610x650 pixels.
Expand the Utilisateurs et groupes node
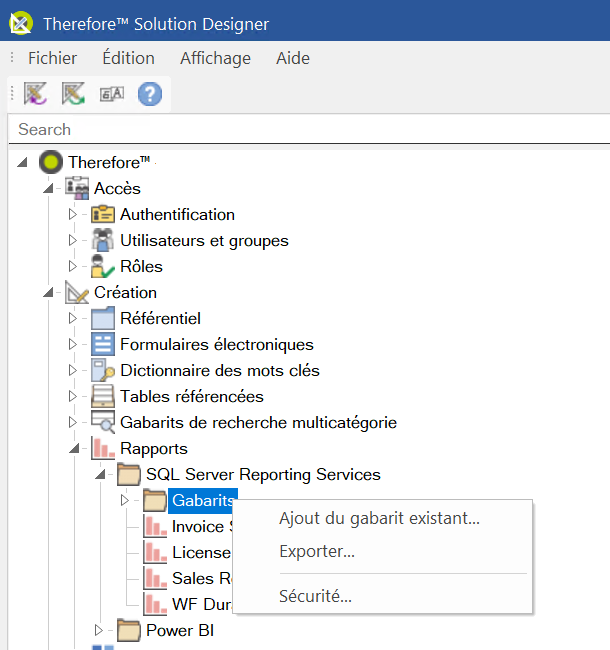click(73, 240)
